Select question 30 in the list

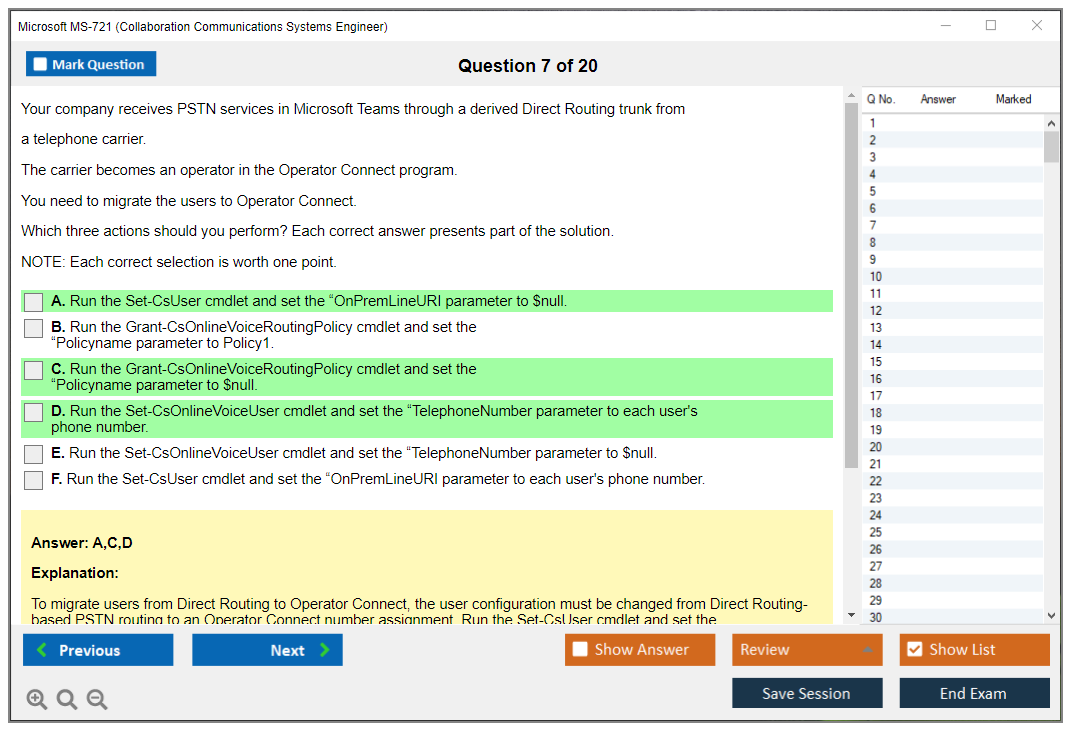point(953,617)
